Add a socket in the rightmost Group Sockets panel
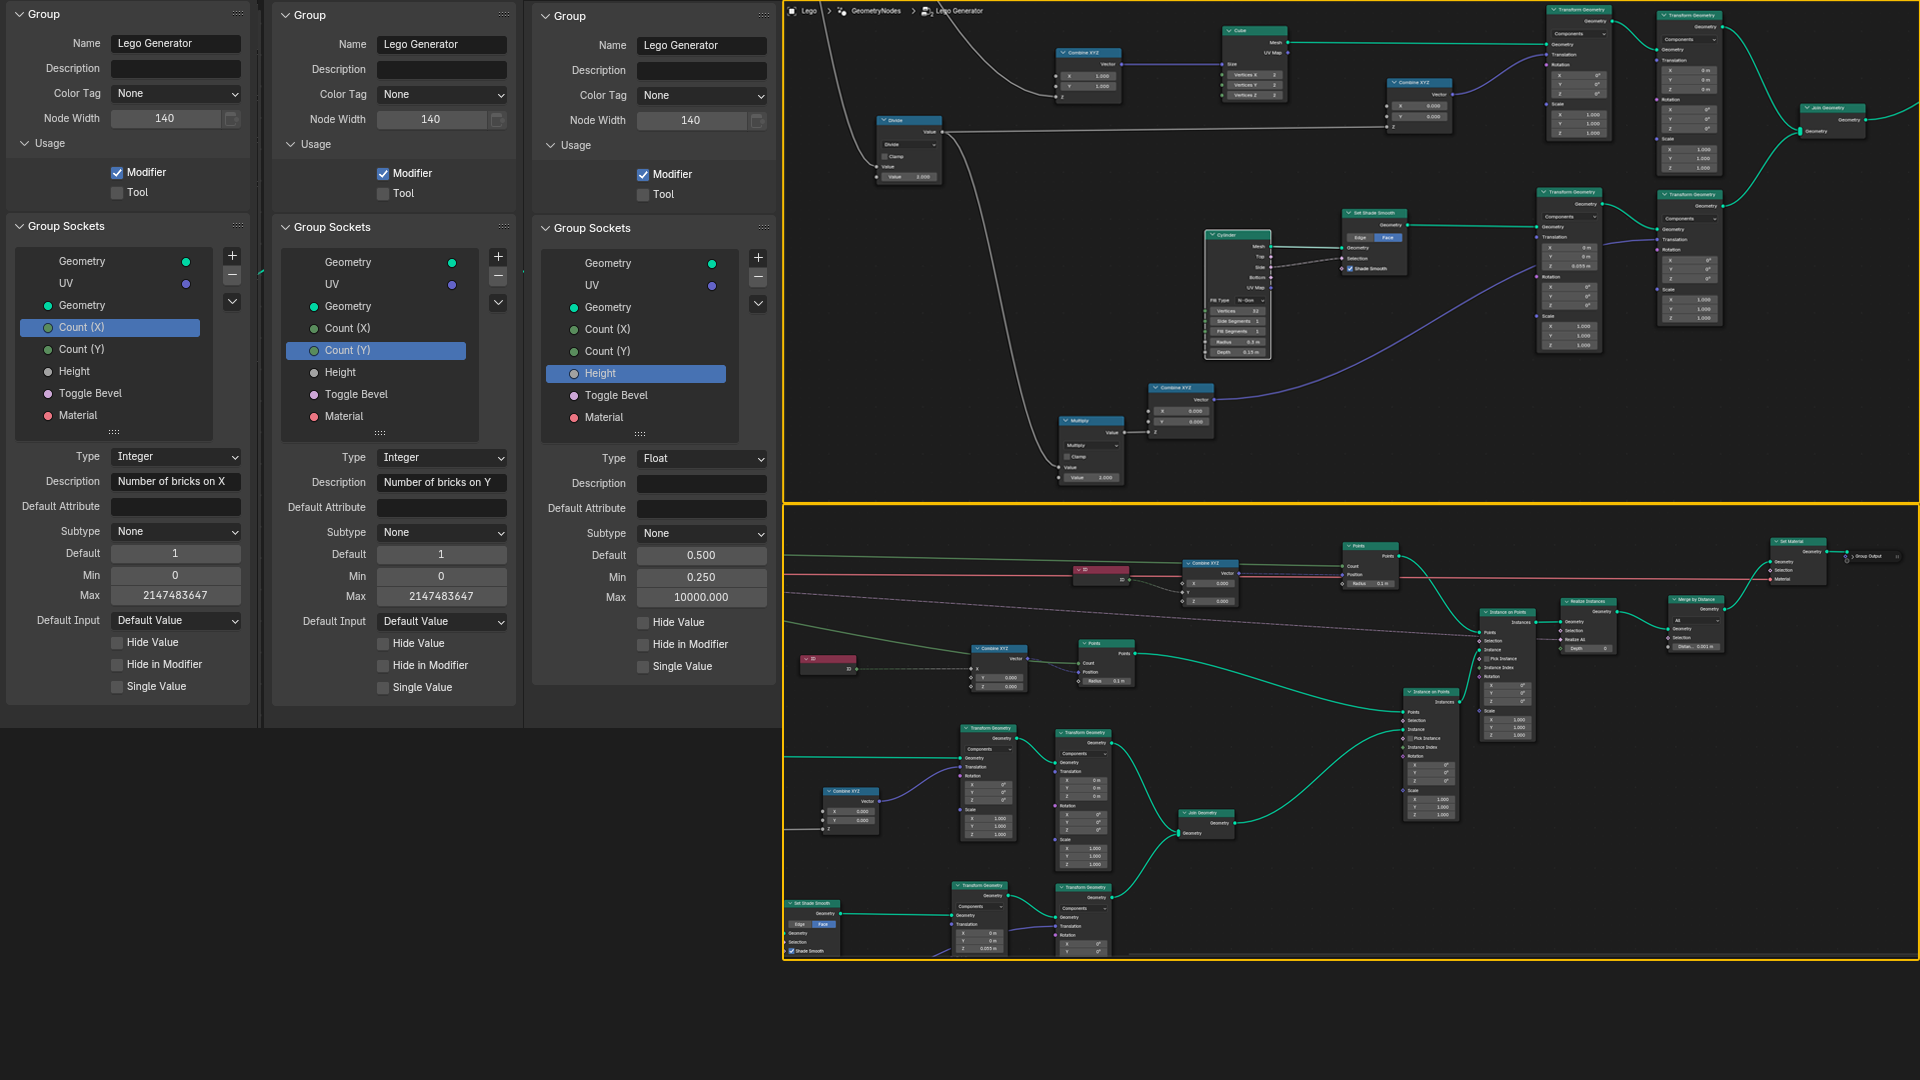 [x=758, y=258]
